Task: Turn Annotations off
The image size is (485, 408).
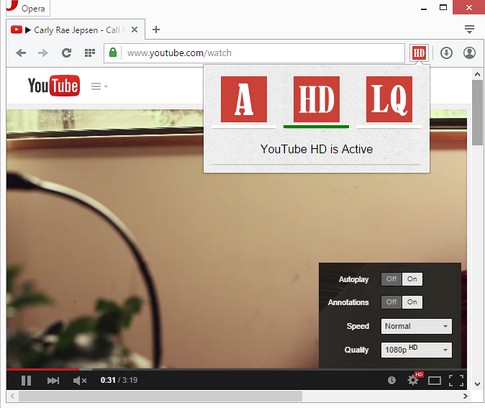Action: (x=391, y=302)
